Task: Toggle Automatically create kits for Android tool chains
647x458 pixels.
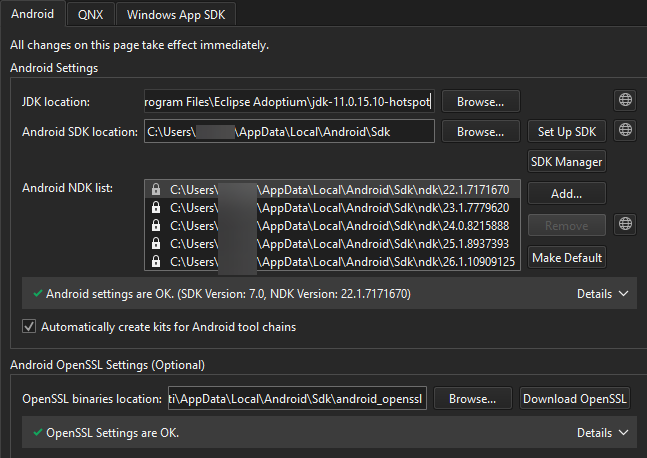Action: click(29, 326)
